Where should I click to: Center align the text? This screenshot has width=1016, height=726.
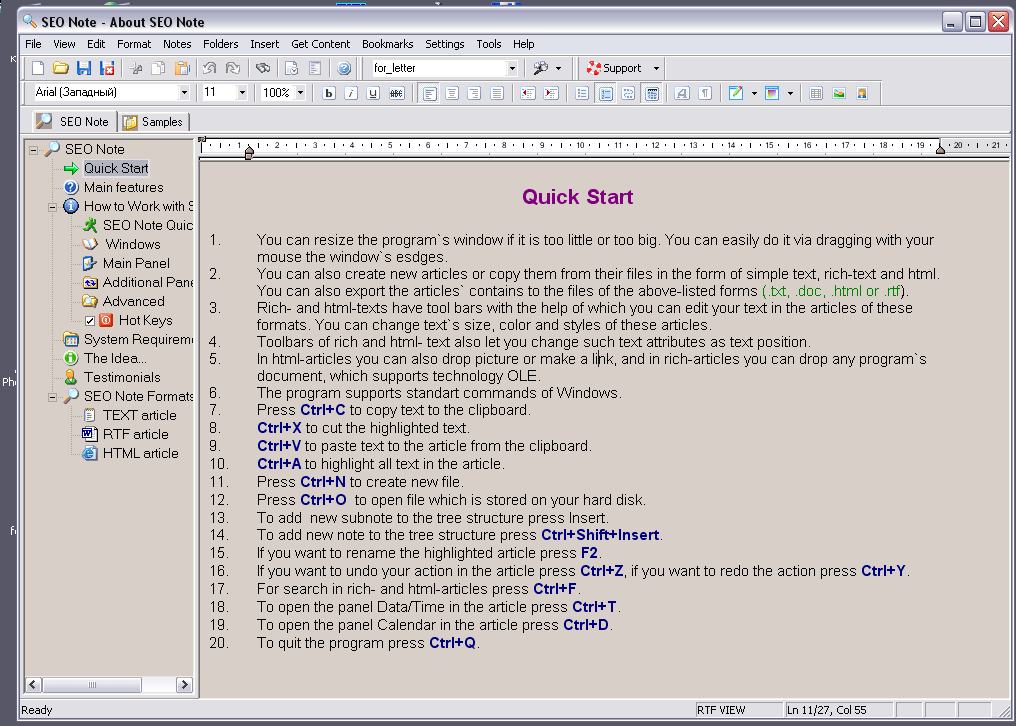452,93
